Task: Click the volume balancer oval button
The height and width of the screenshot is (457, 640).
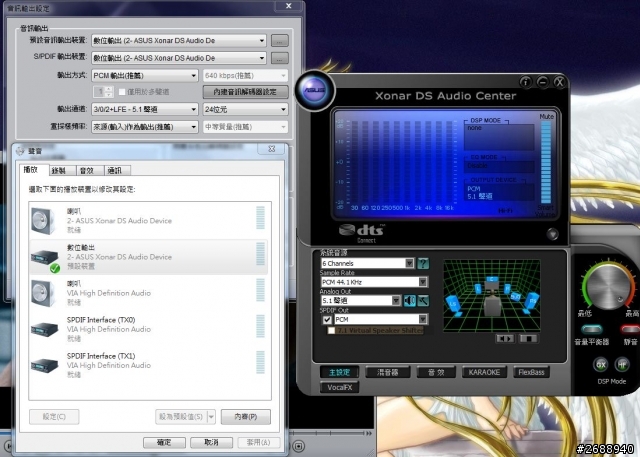Action: tap(592, 329)
